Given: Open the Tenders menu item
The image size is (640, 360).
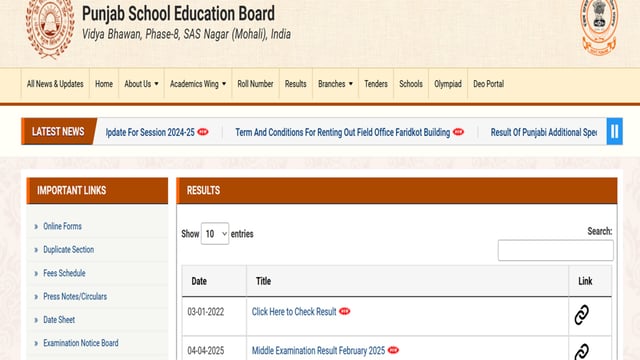Looking at the screenshot, I should 376,84.
